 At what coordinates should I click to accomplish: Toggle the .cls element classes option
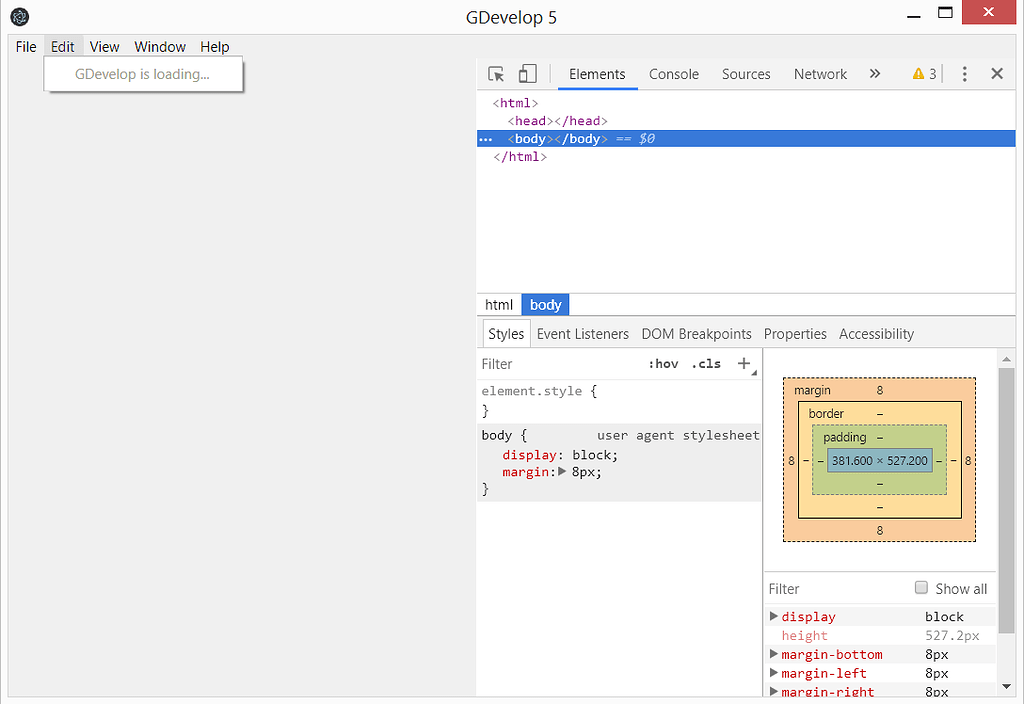click(706, 364)
